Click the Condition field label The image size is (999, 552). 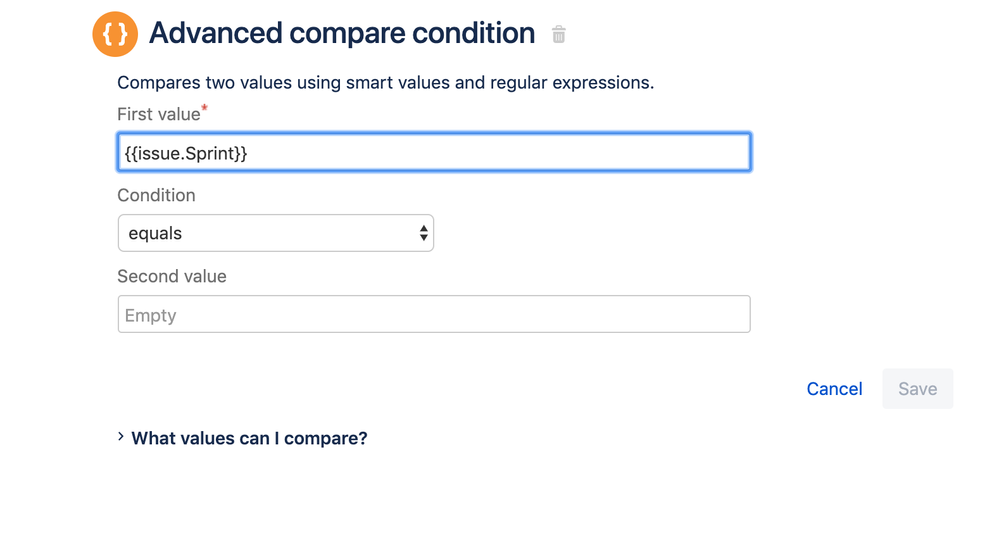click(156, 195)
